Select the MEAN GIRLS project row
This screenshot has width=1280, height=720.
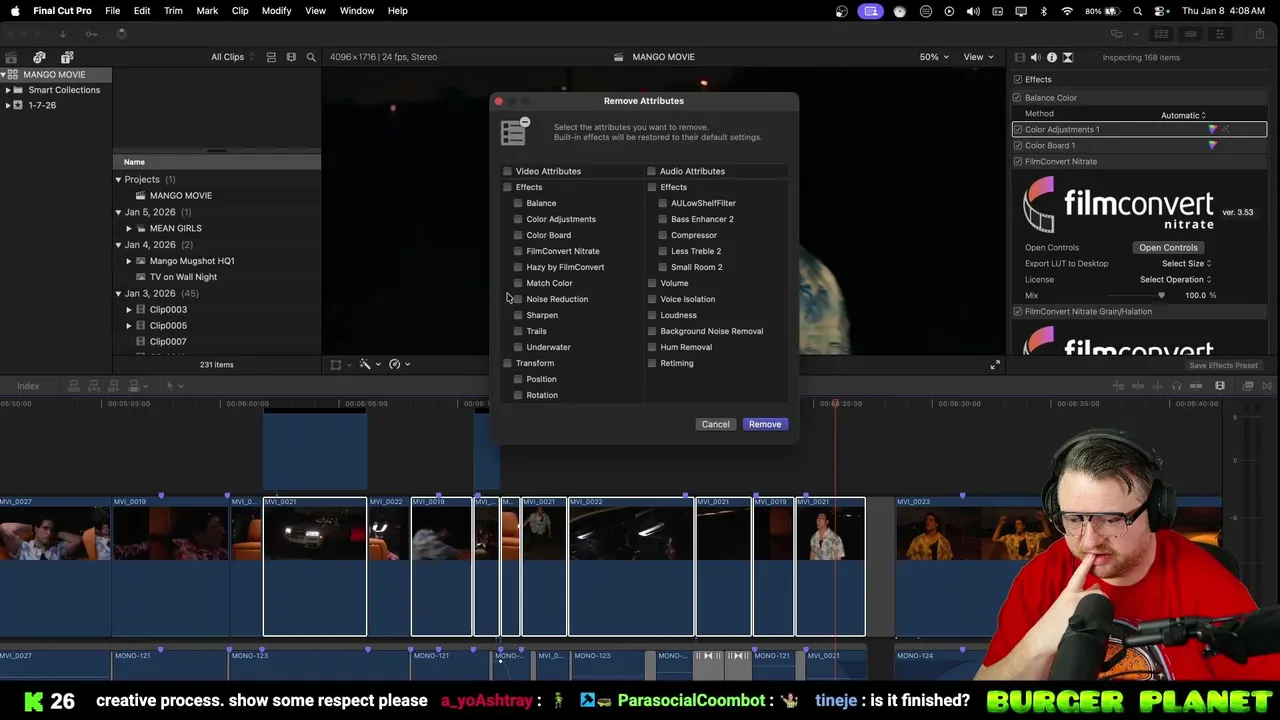pos(176,228)
